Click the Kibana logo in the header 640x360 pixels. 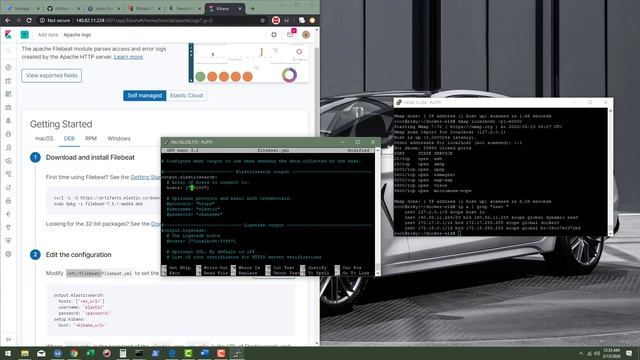coord(8,35)
